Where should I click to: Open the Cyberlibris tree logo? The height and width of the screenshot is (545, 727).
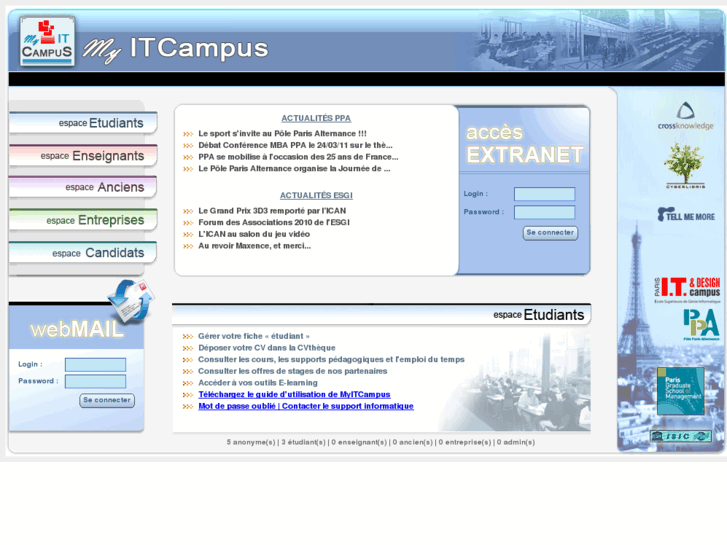point(685,166)
